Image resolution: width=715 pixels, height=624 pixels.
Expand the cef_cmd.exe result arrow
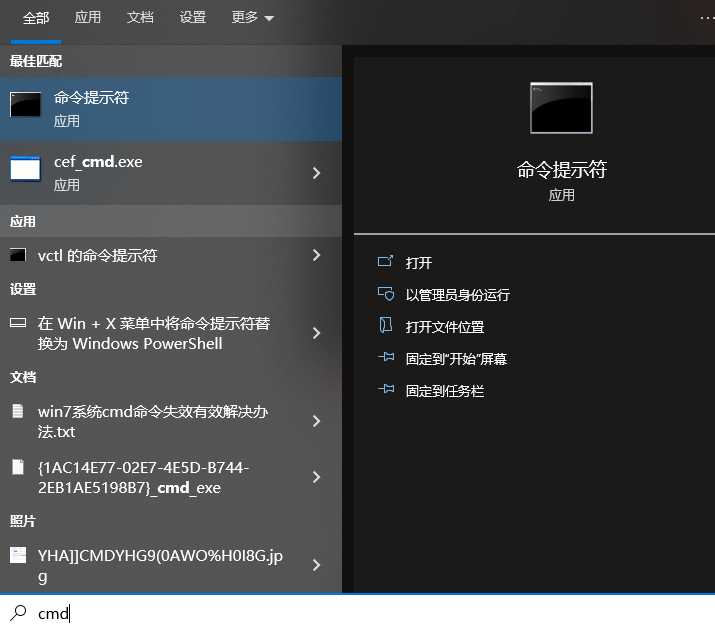316,173
